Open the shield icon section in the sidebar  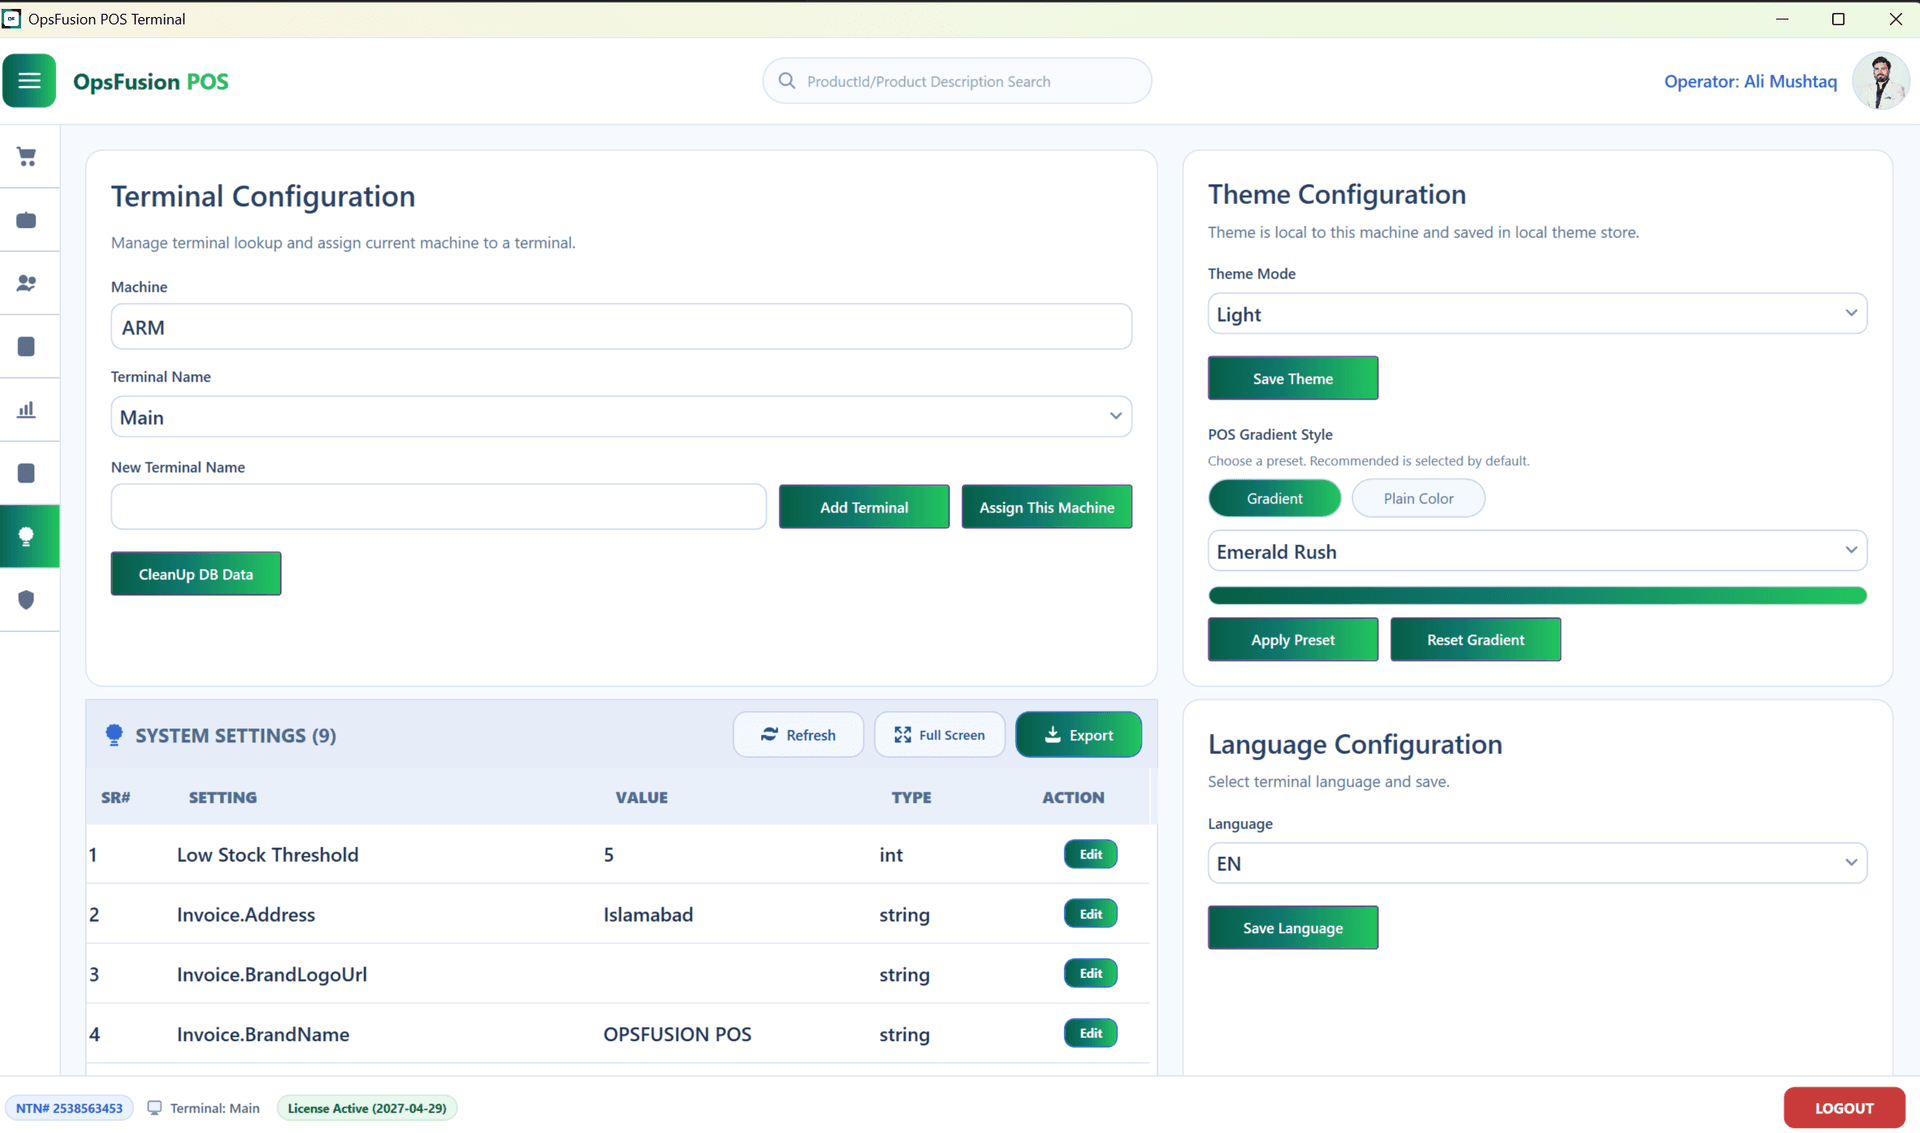coord(27,599)
